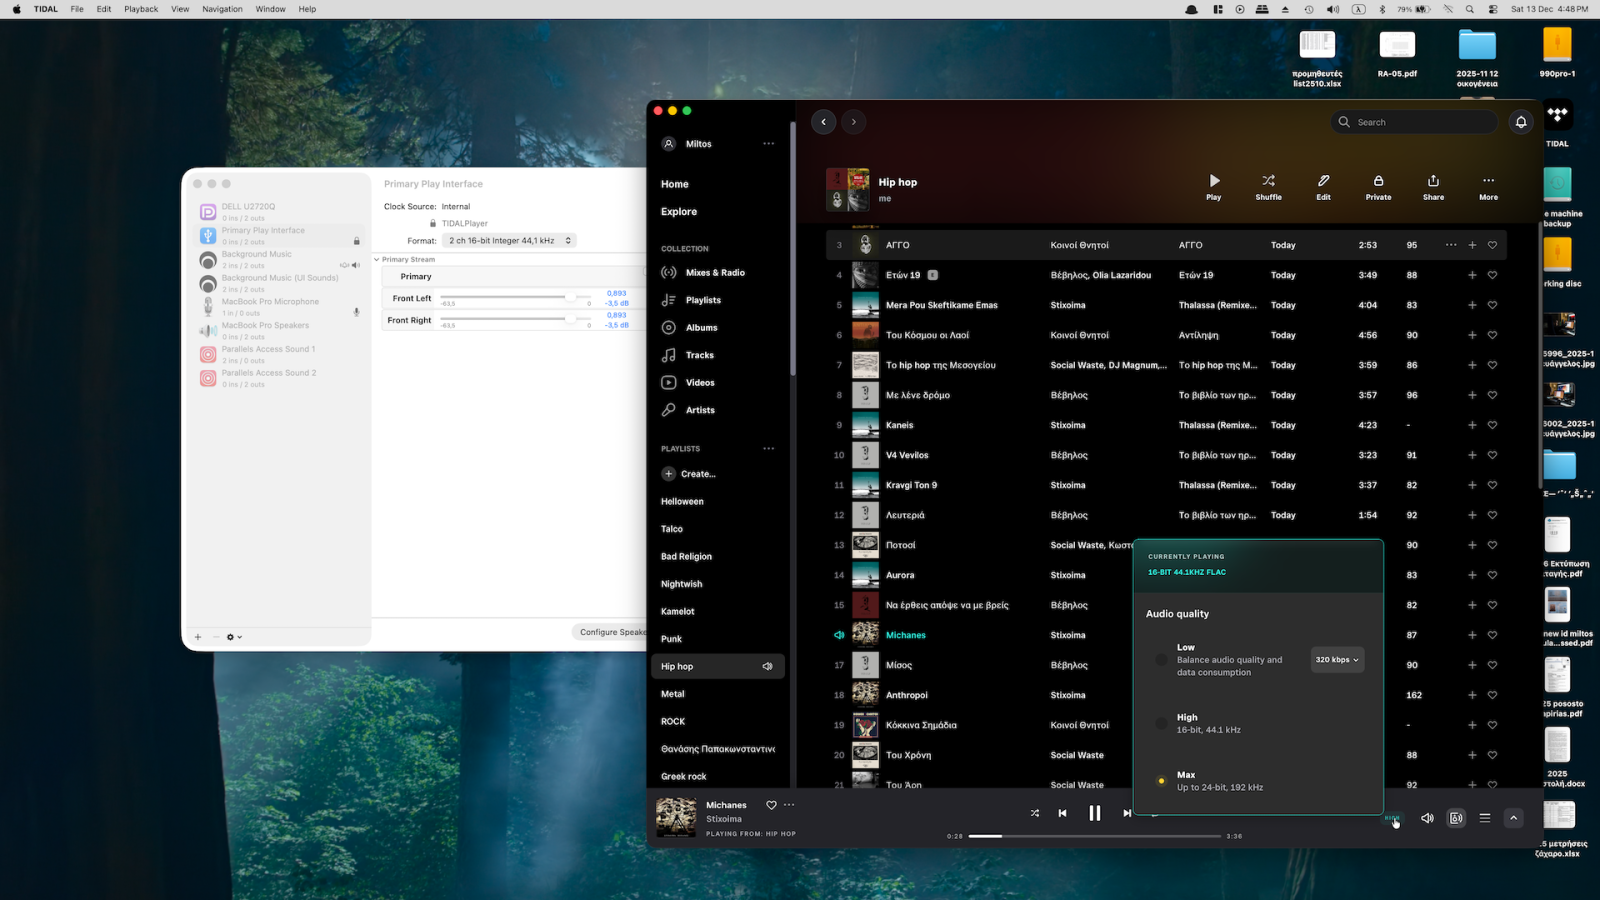Screen dimensions: 1600x900
Task: Open Tracks in the Collection sidebar
Action: (699, 355)
